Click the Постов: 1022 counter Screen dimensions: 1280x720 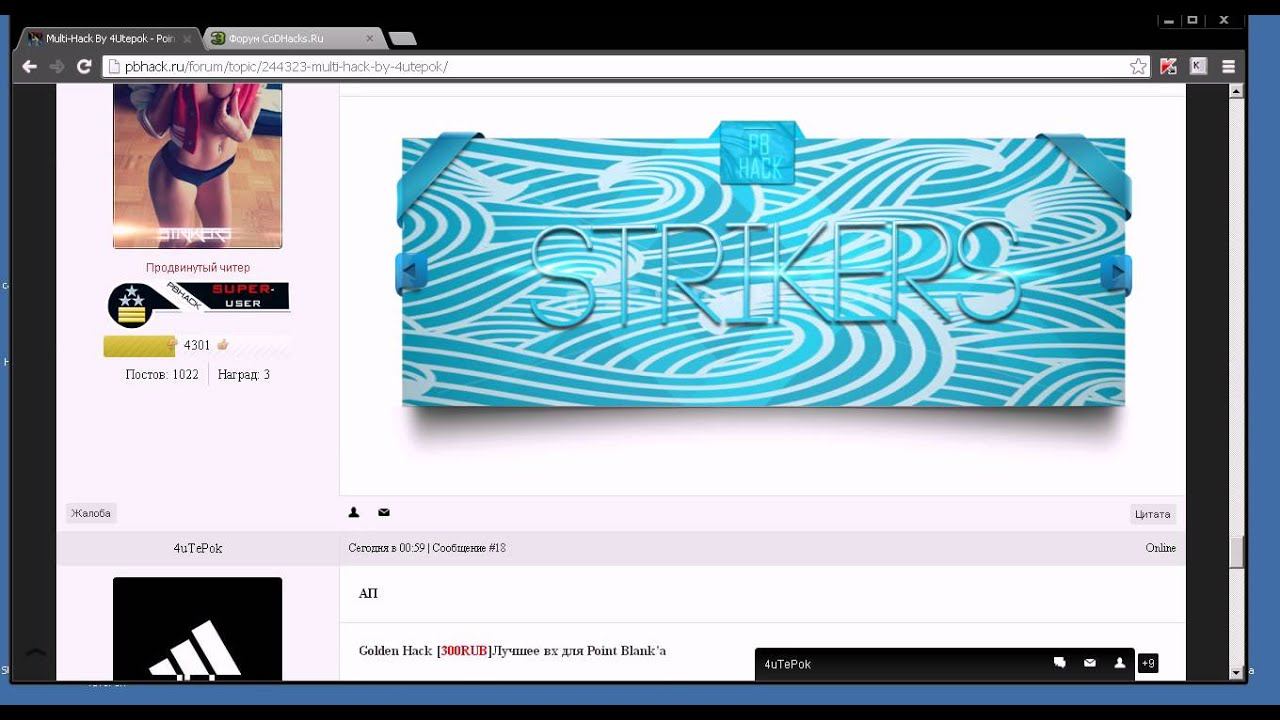[x=162, y=375]
